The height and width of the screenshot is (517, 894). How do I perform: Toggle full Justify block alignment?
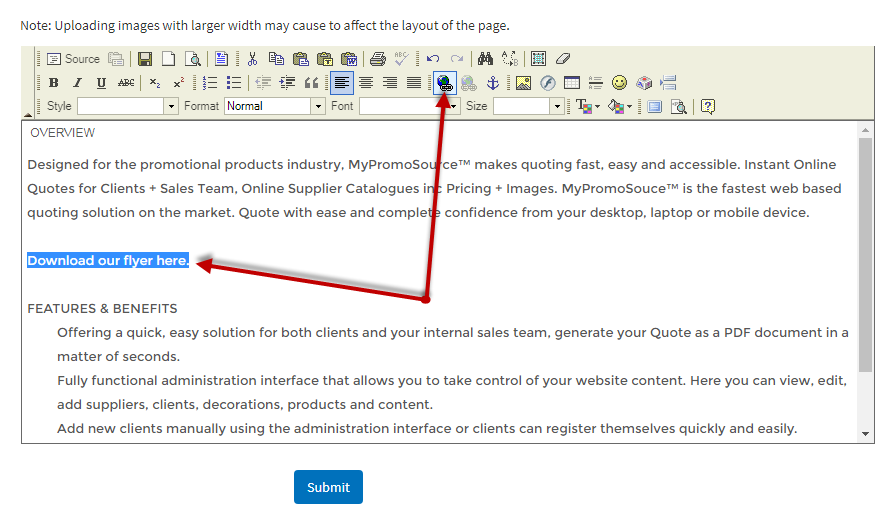pyautogui.click(x=414, y=83)
